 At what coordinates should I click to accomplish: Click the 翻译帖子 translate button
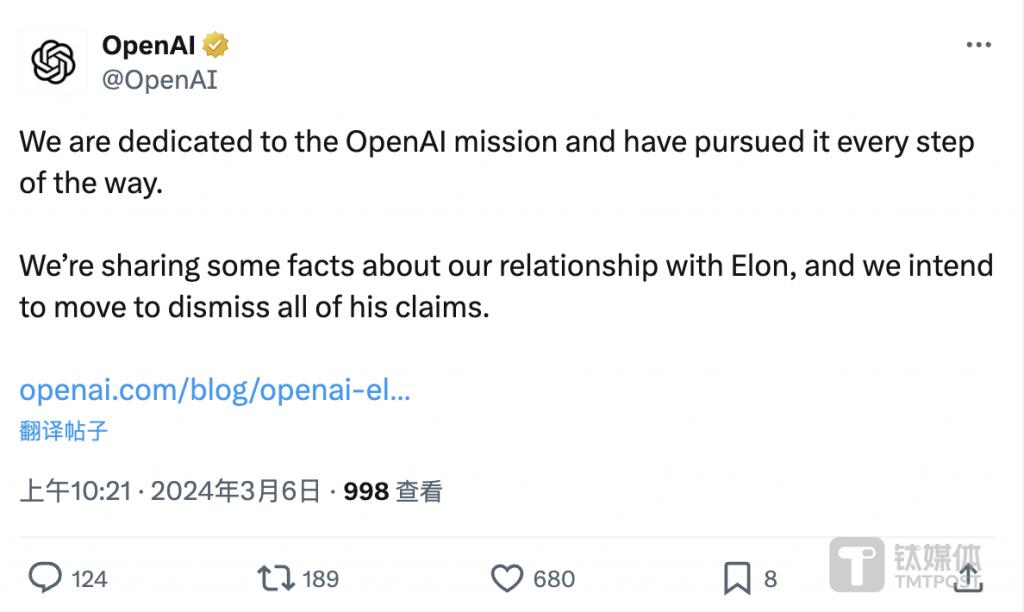(x=64, y=431)
